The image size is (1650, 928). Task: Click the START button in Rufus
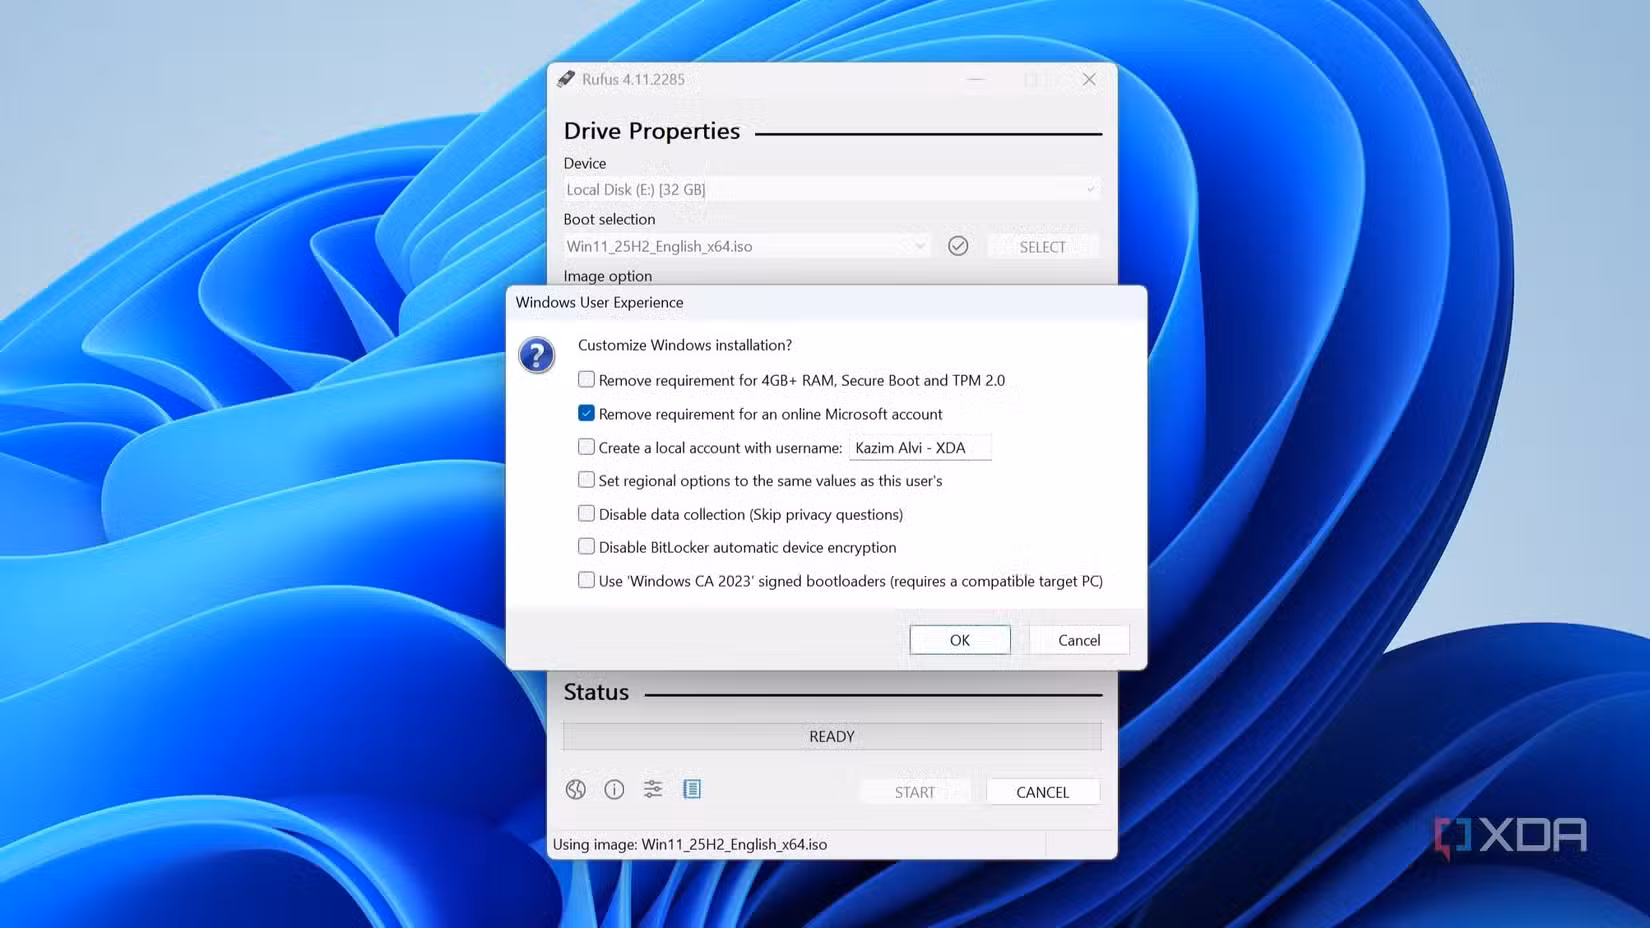coord(915,792)
